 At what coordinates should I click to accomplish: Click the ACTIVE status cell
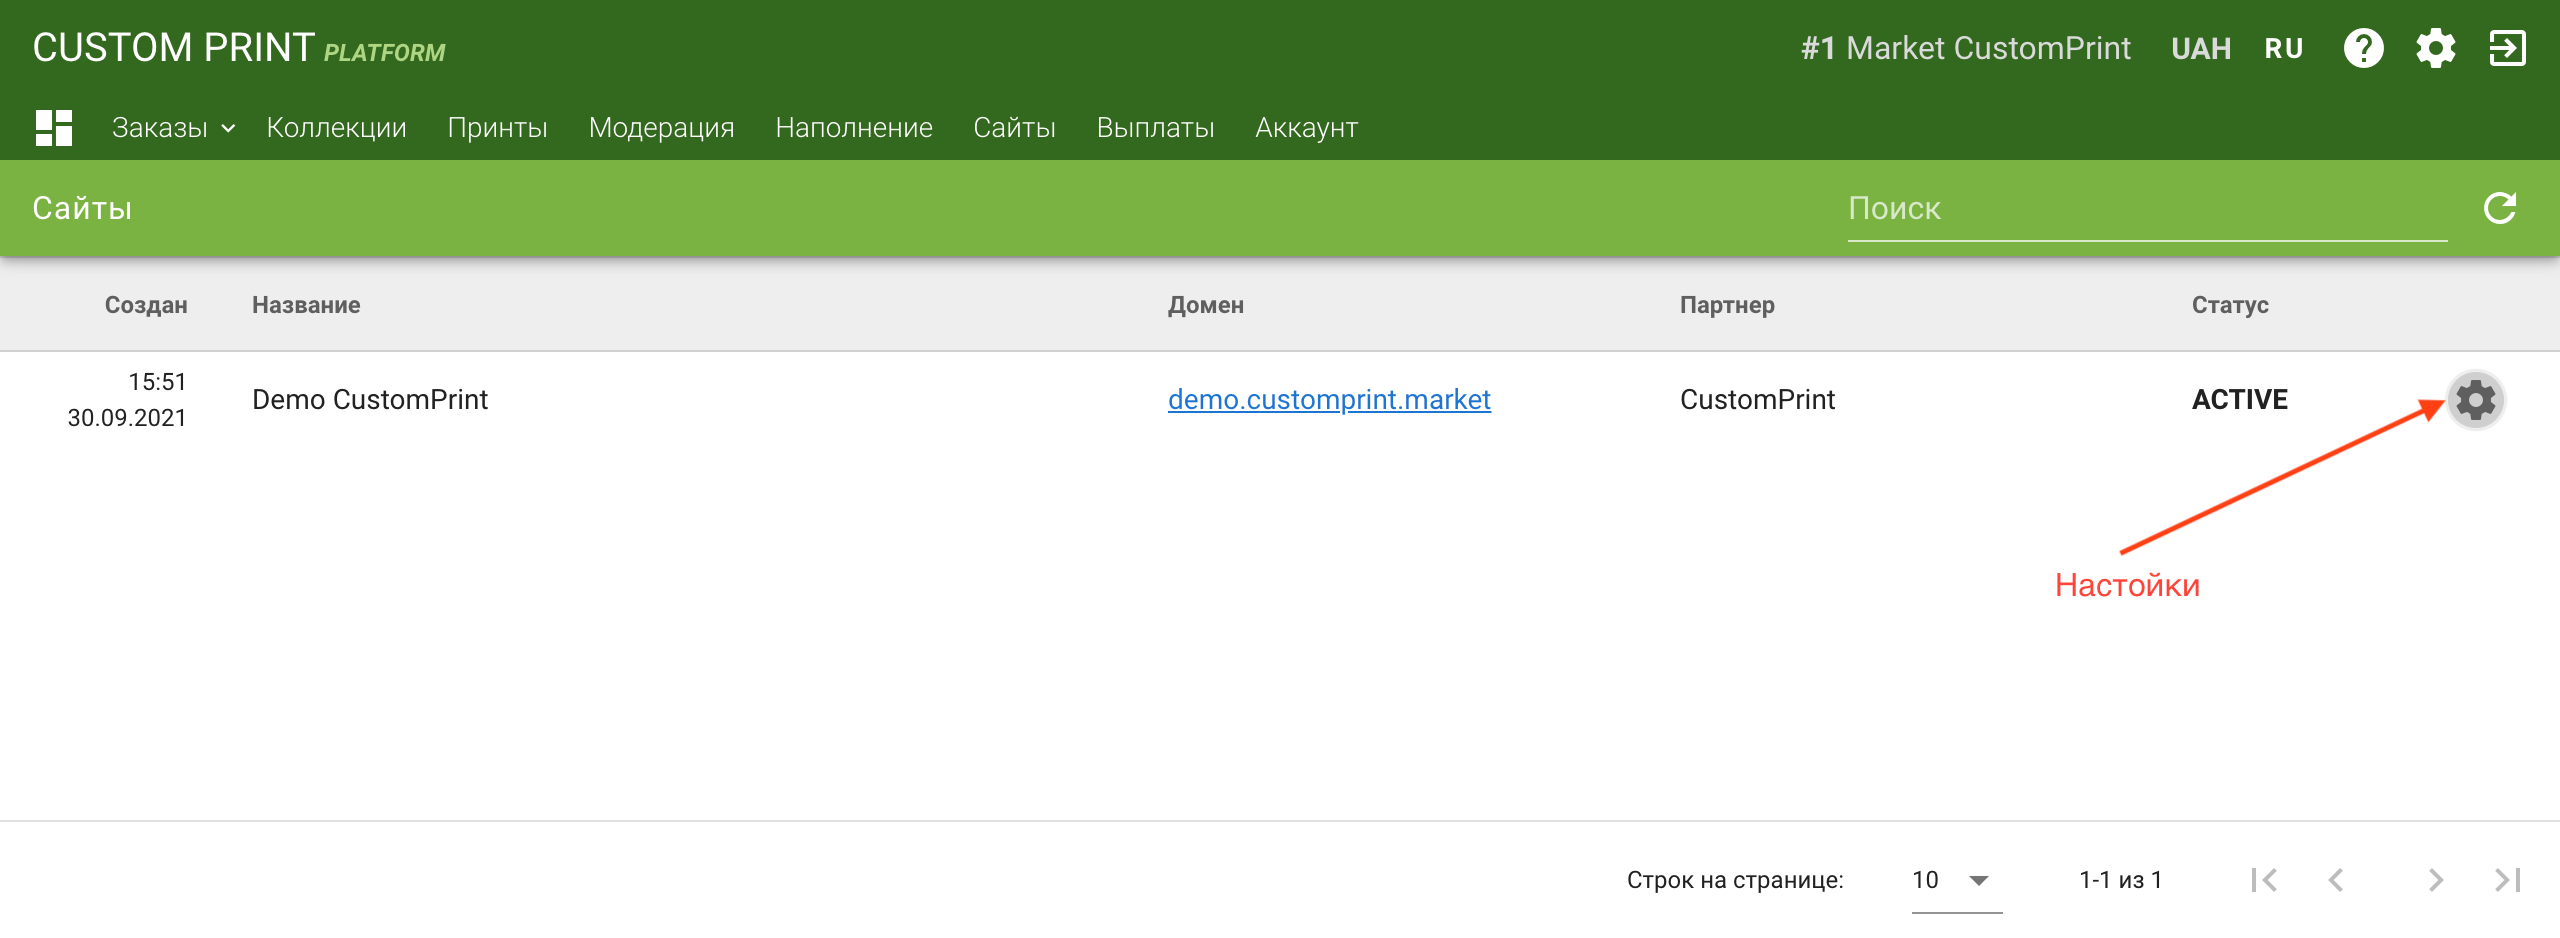(2240, 400)
